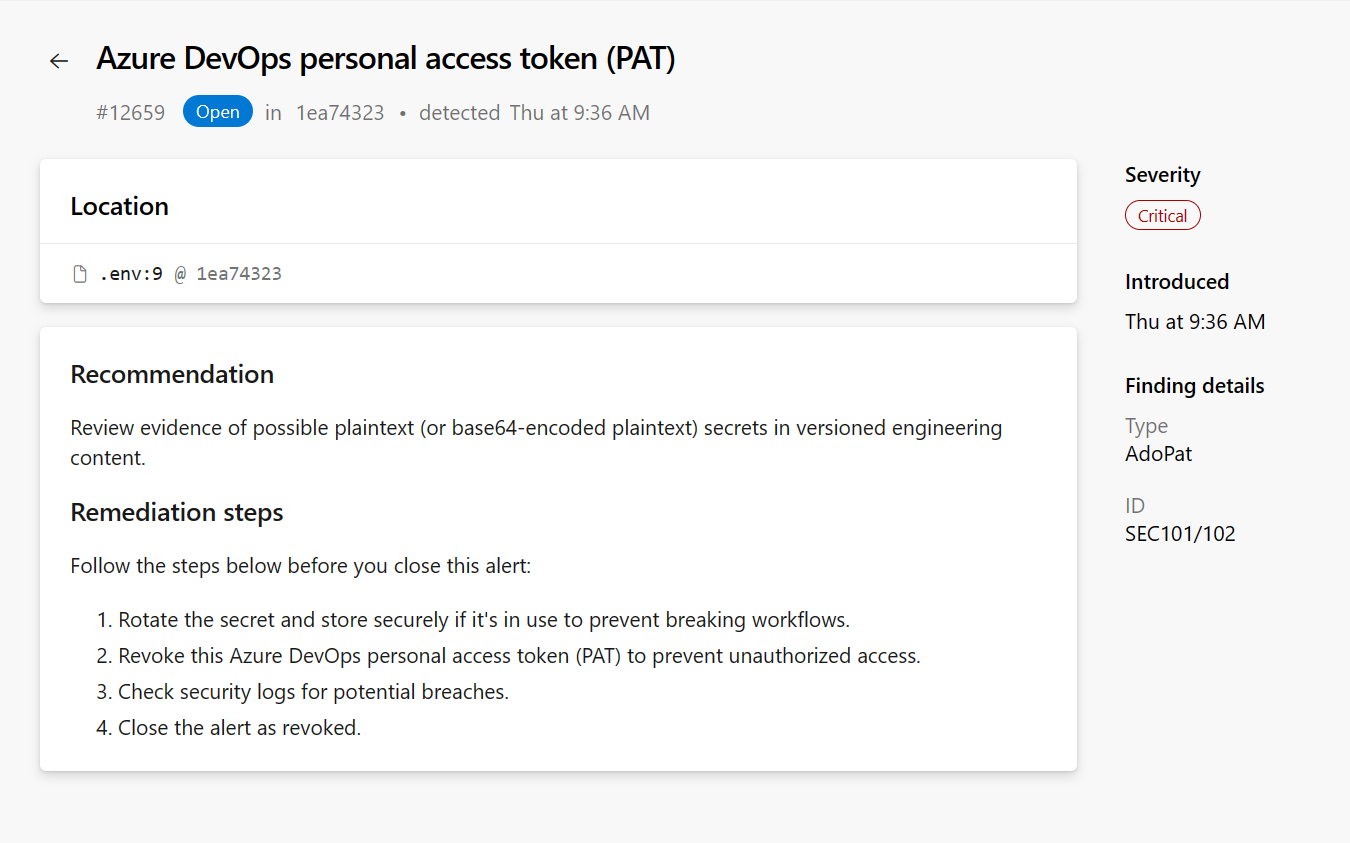This screenshot has height=843, width=1350.
Task: Click the detected Thu at 9:36 AM text
Action: (534, 113)
